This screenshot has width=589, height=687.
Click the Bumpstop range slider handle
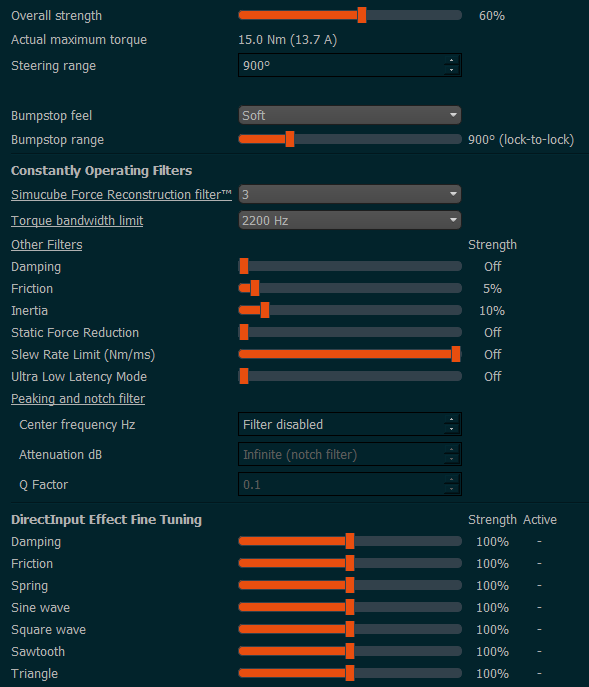(290, 139)
